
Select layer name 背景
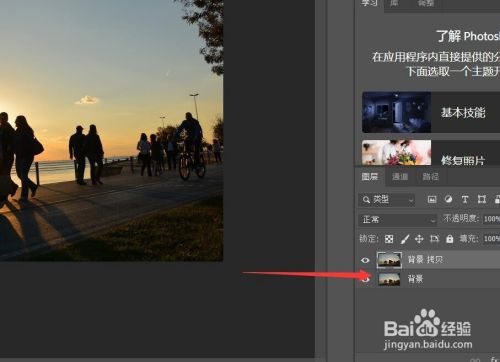416,279
